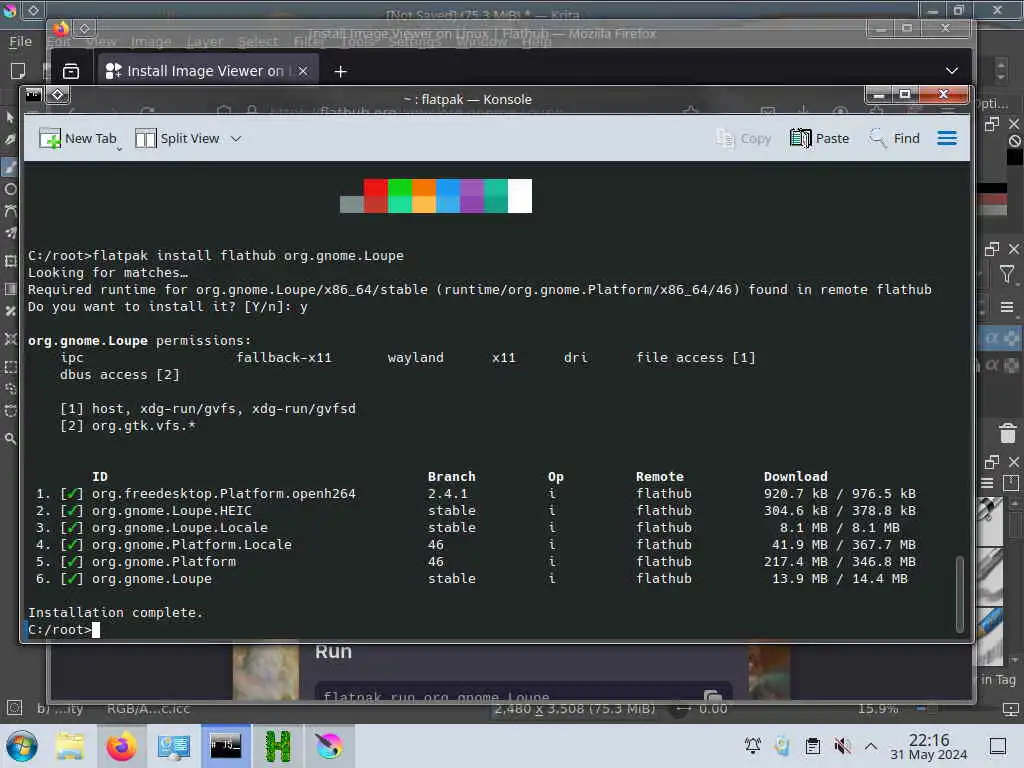Toggle the pin button in the Firefox title bar
Screen dimensions: 1024x768
(85, 28)
